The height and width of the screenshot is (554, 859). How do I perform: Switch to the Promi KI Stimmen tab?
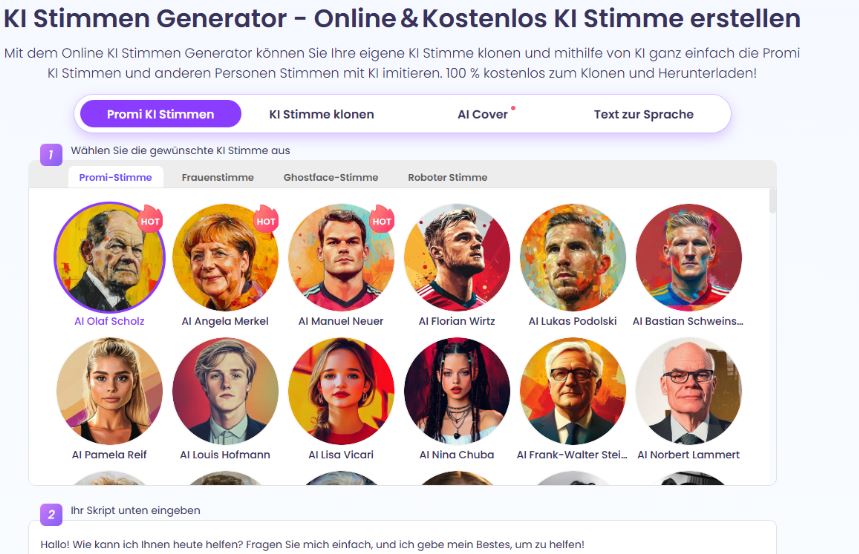pyautogui.click(x=160, y=114)
